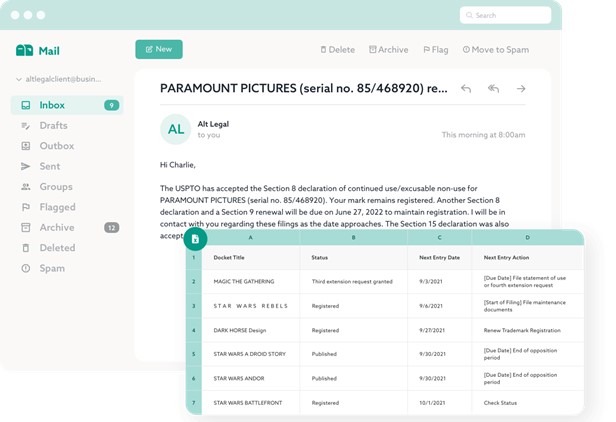Viewport: 616px width, 422px height.
Task: Open the Drafts folder icon
Action: 26,126
